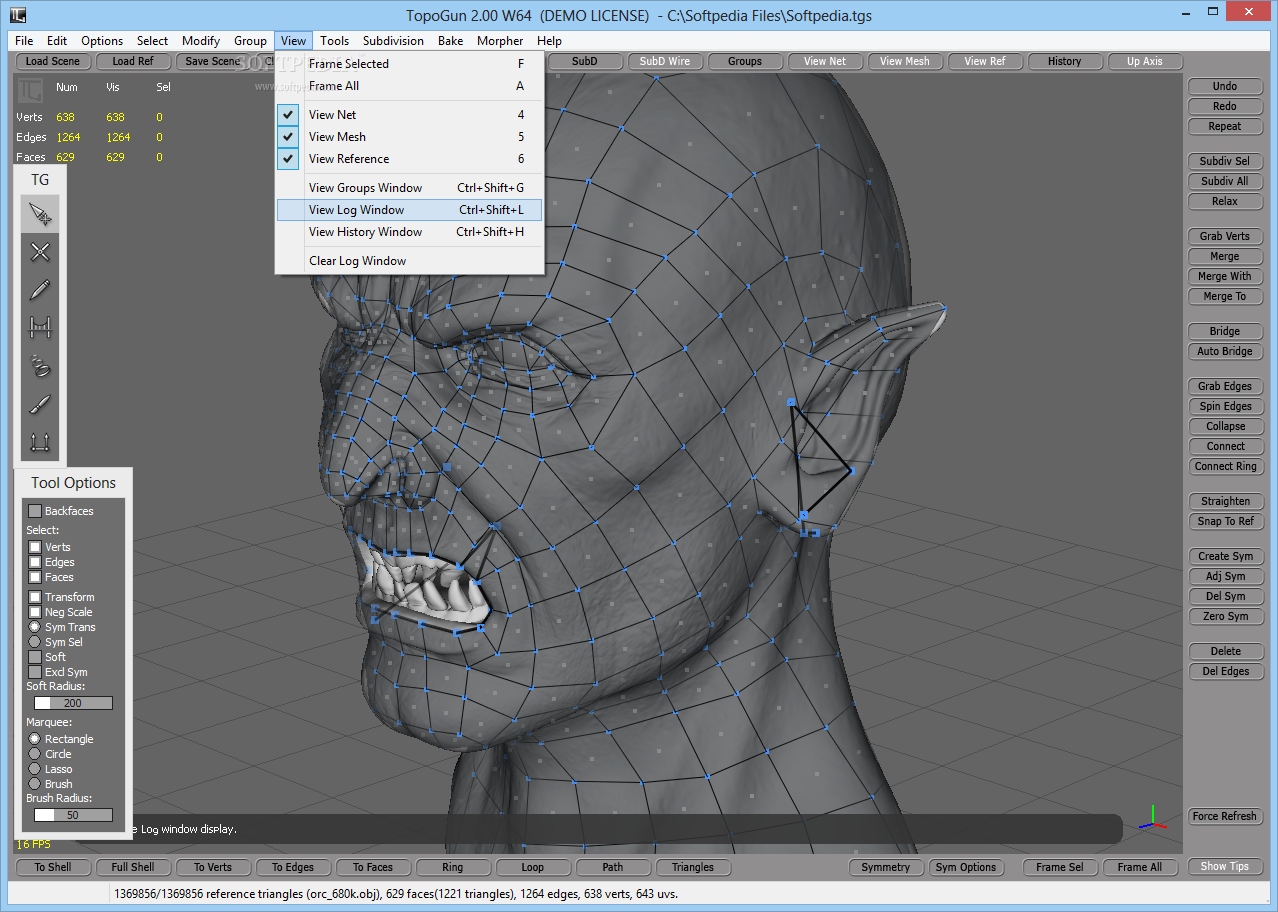1278x912 pixels.
Task: Open View History Window entry
Action: pos(409,232)
